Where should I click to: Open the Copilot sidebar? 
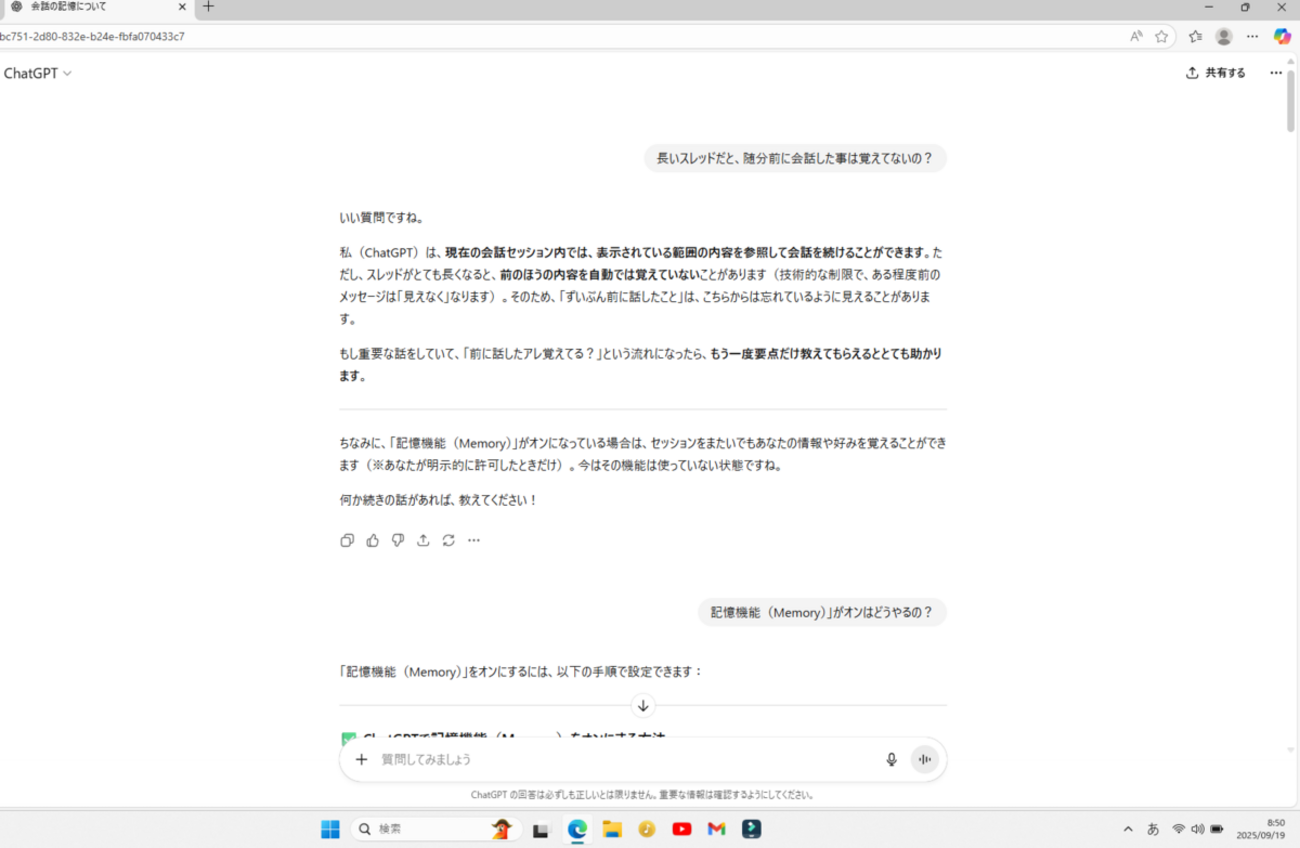coord(1282,36)
